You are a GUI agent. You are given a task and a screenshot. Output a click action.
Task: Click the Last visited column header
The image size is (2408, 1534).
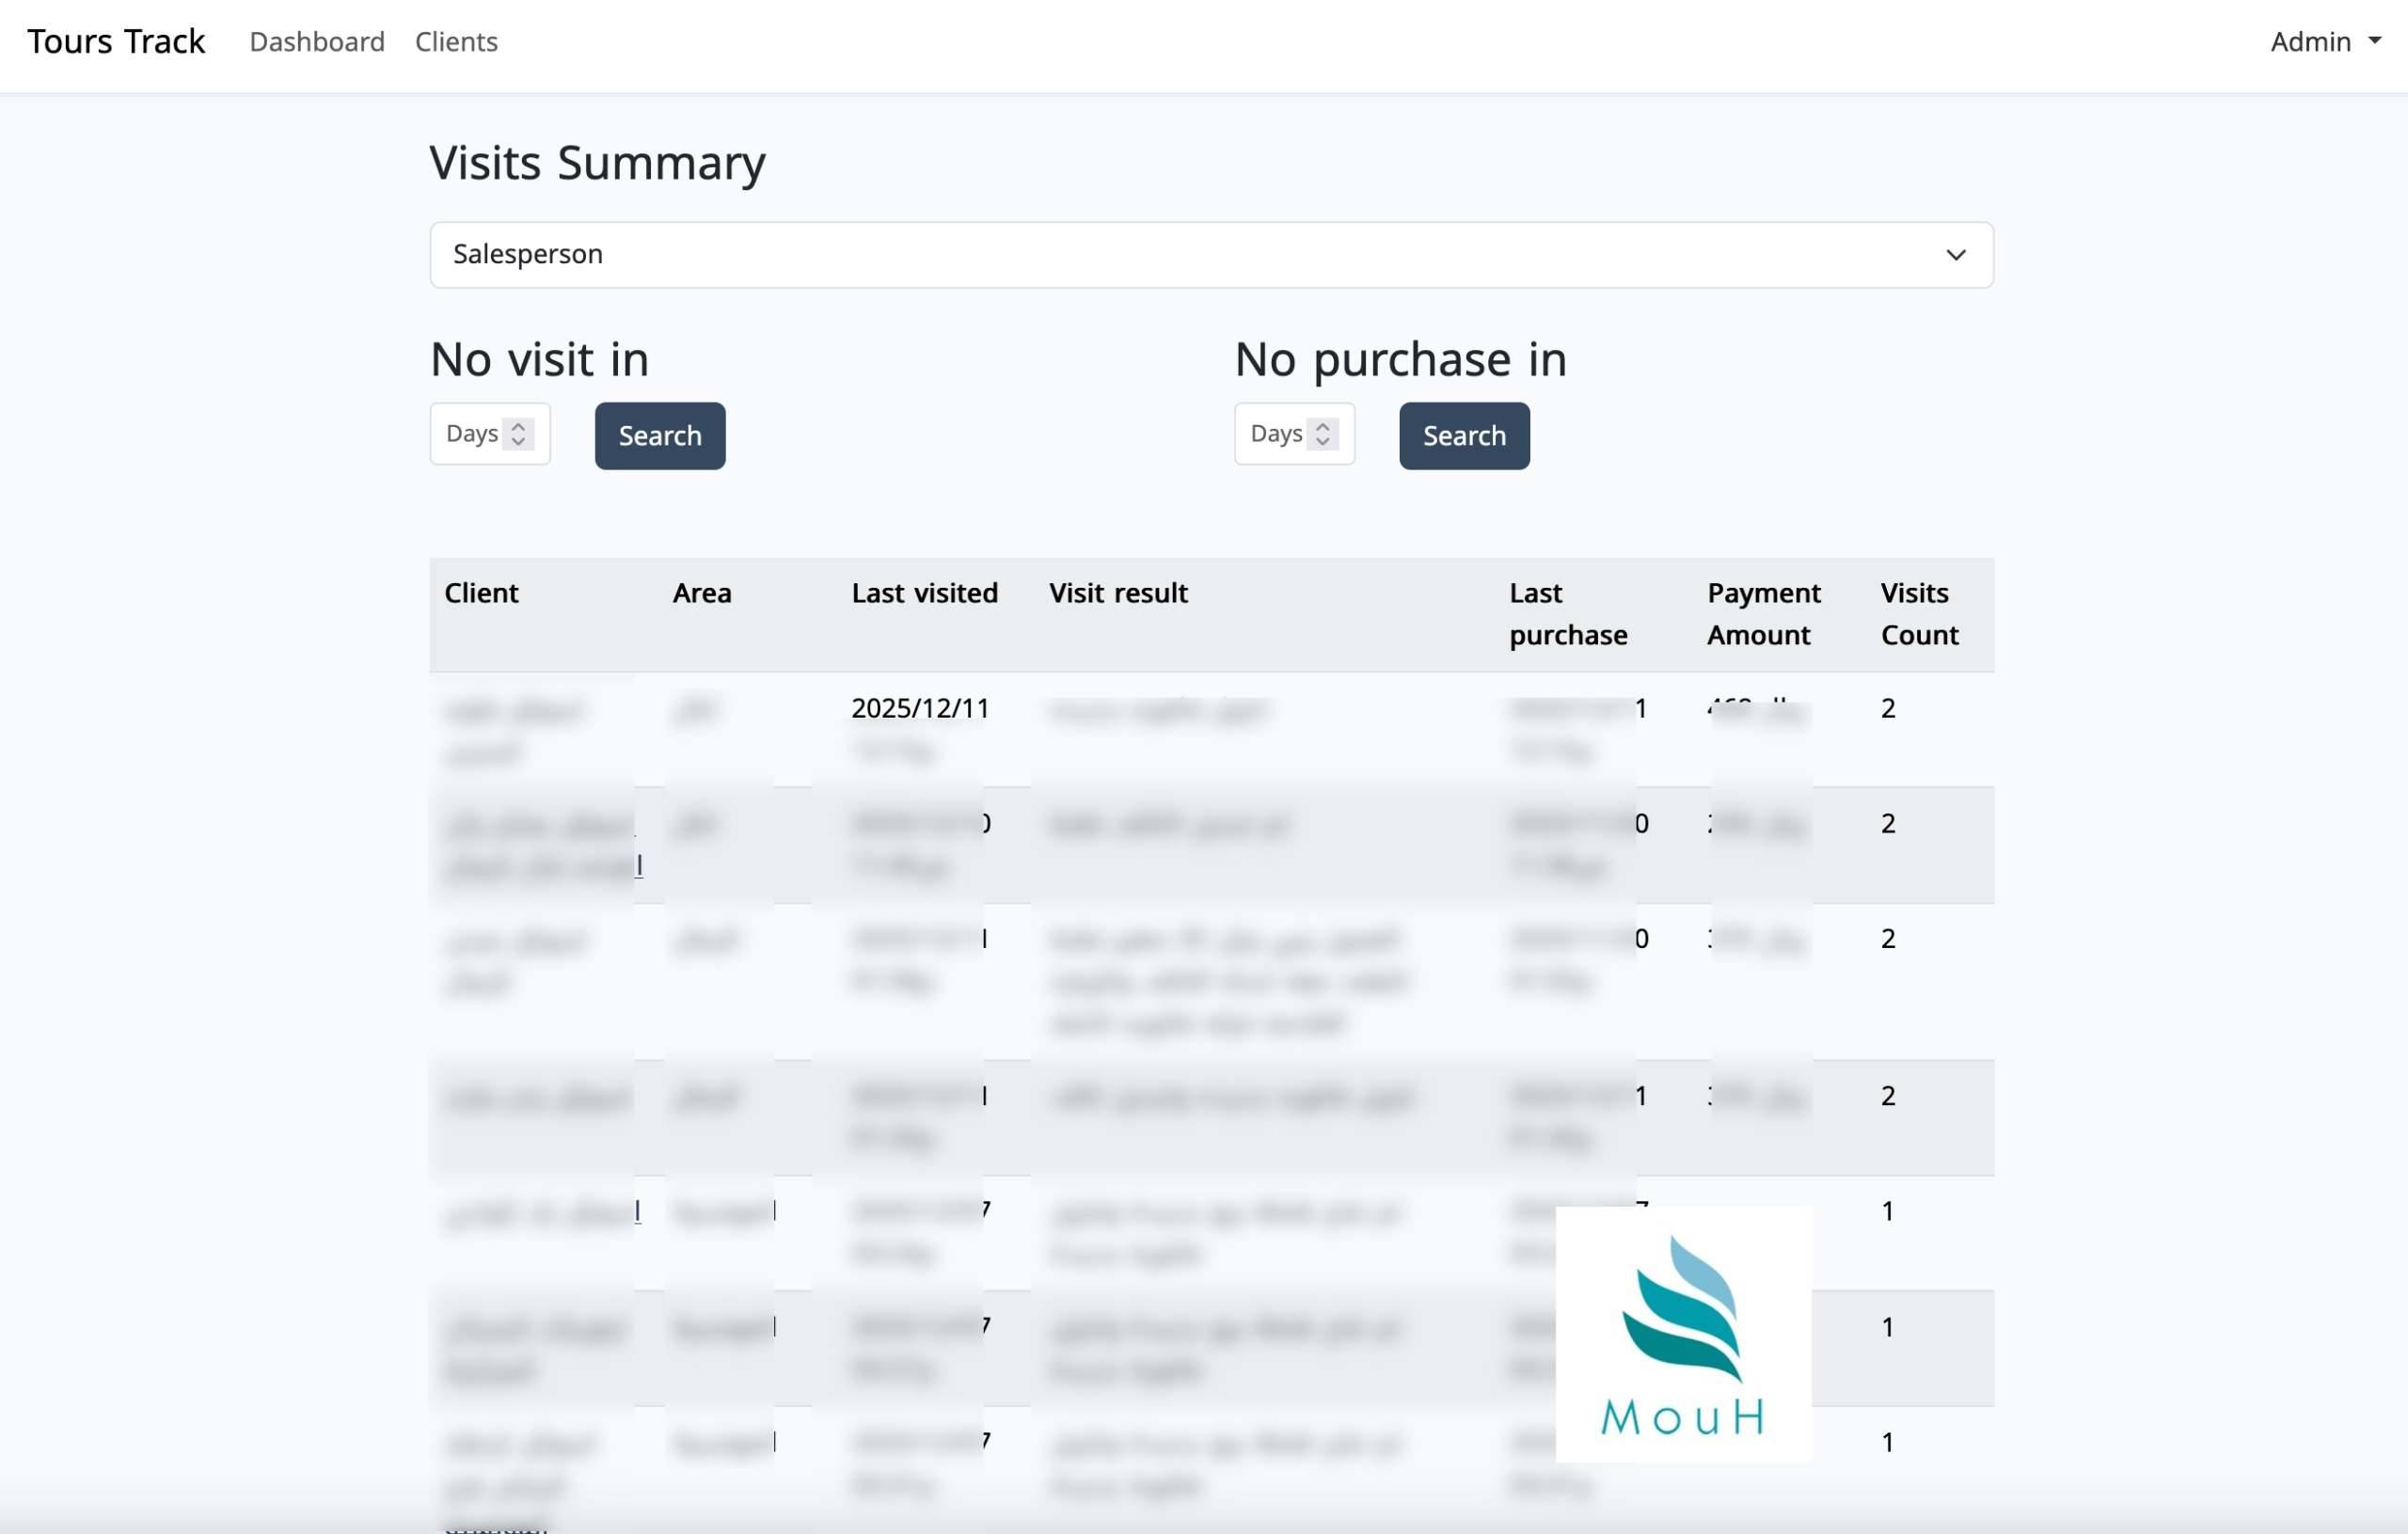(x=924, y=593)
